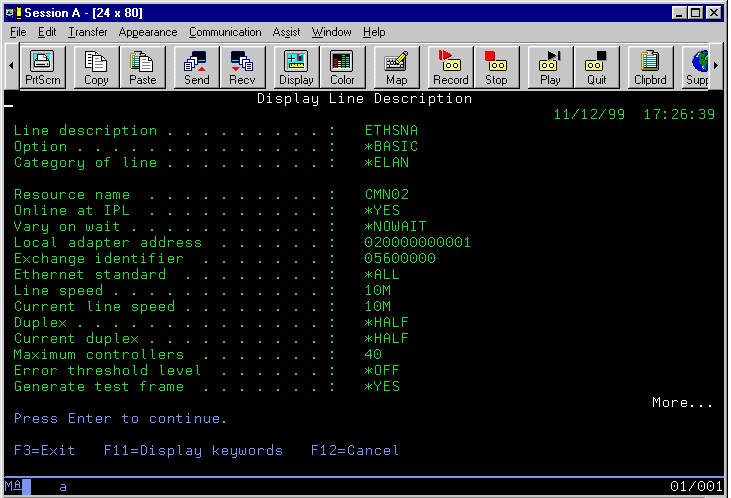The image size is (731, 498).
Task: Click F3=Exit function key text
Action: 45,451
